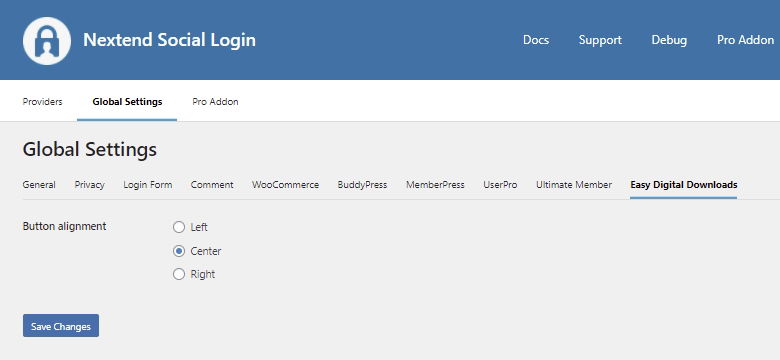Go to the Privacy settings subtab
Viewport: 780px width, 360px height.
pyautogui.click(x=90, y=185)
